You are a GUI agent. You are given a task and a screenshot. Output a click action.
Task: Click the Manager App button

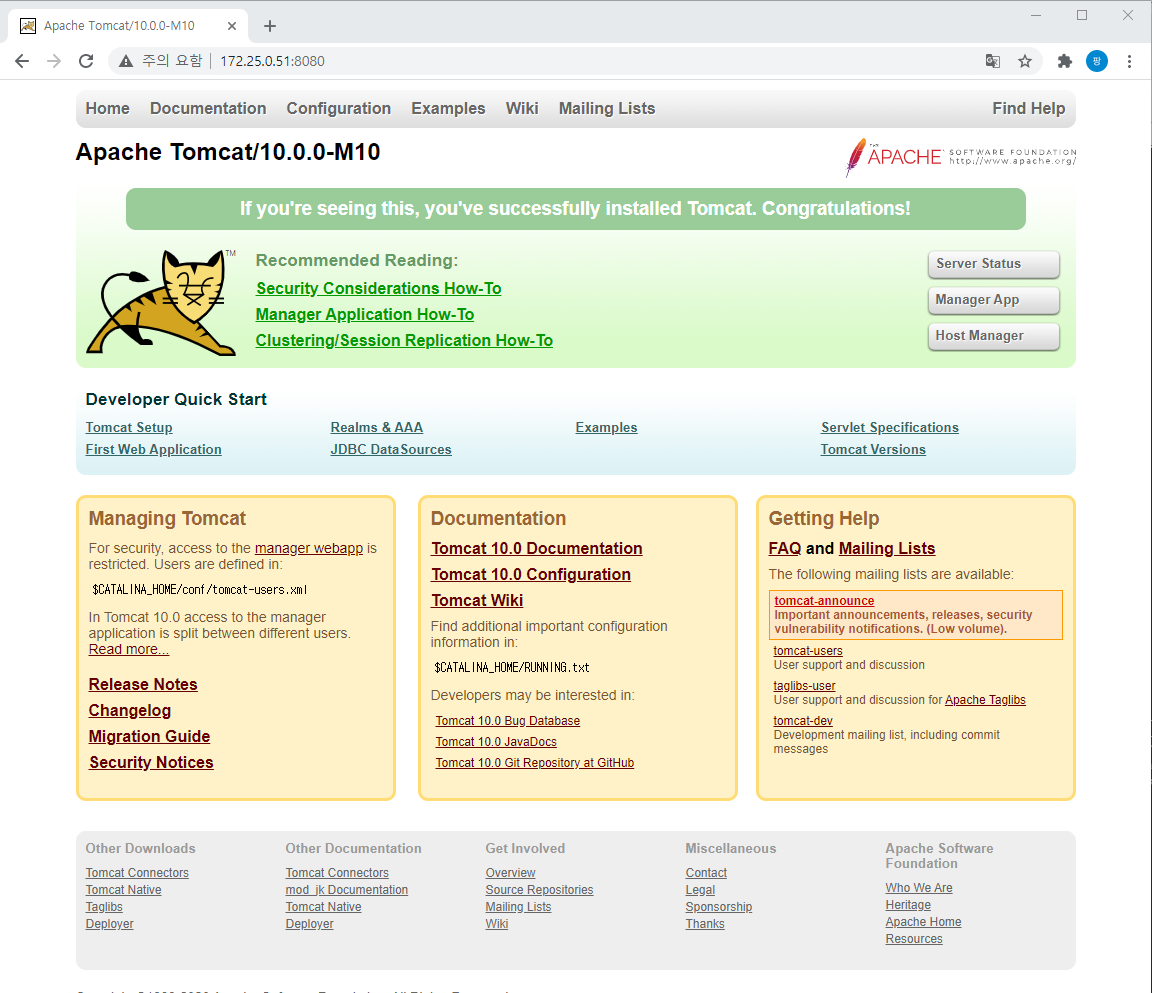993,300
